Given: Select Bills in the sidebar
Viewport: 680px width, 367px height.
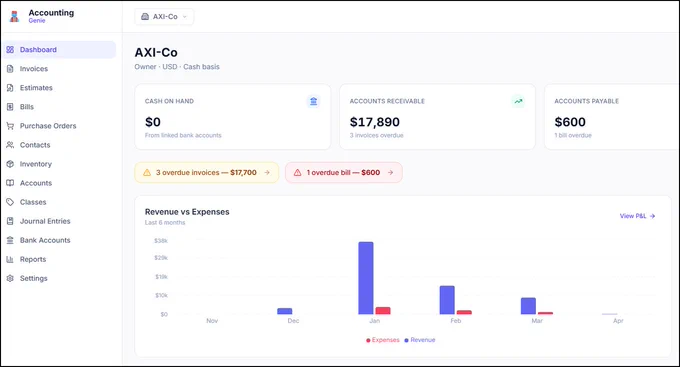Looking at the screenshot, I should pyautogui.click(x=59, y=107).
